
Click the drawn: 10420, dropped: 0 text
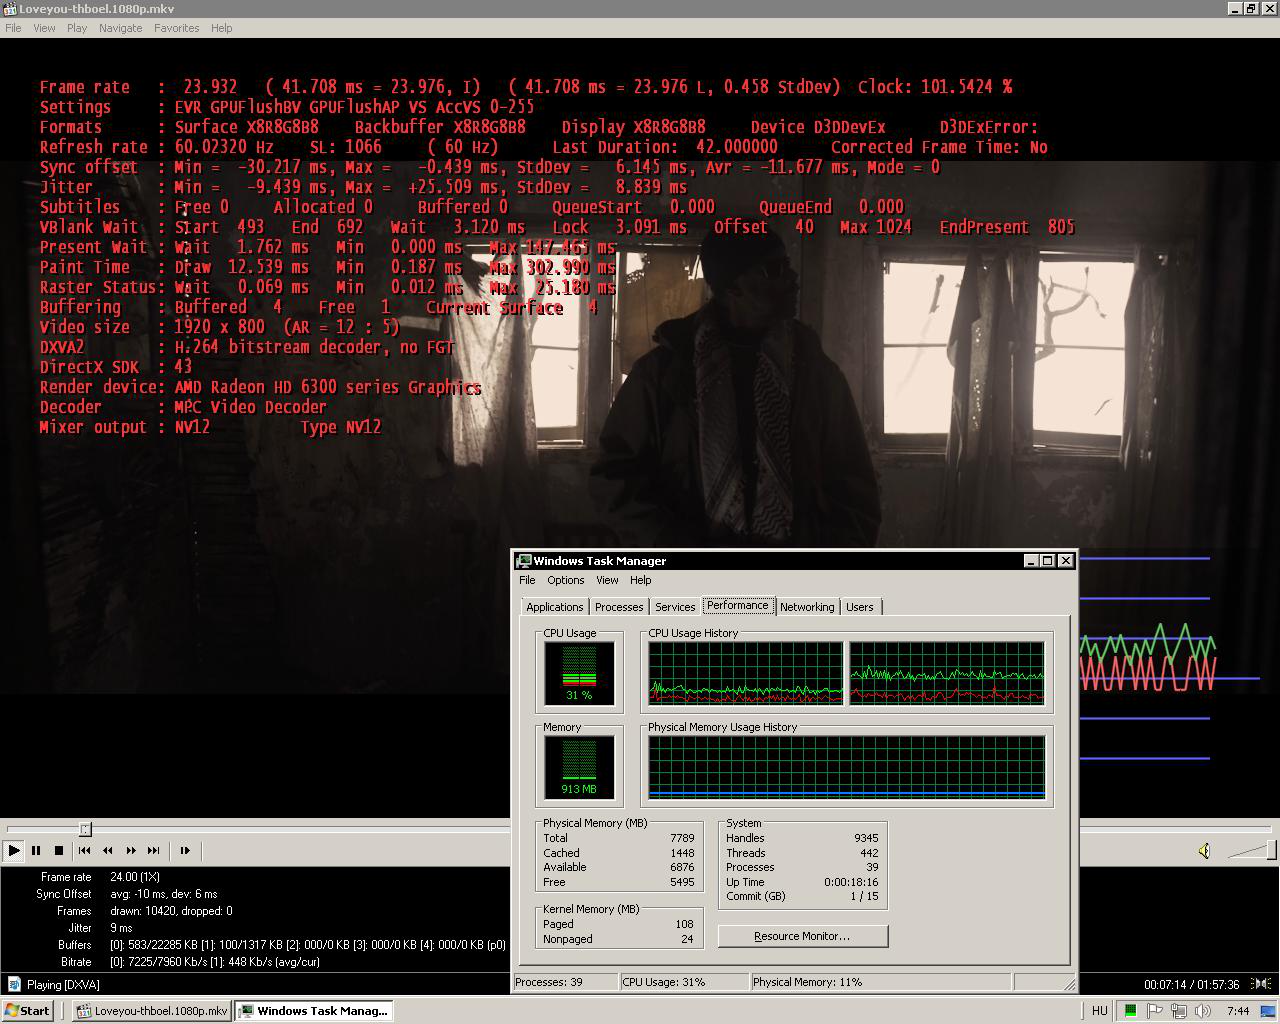(x=171, y=911)
